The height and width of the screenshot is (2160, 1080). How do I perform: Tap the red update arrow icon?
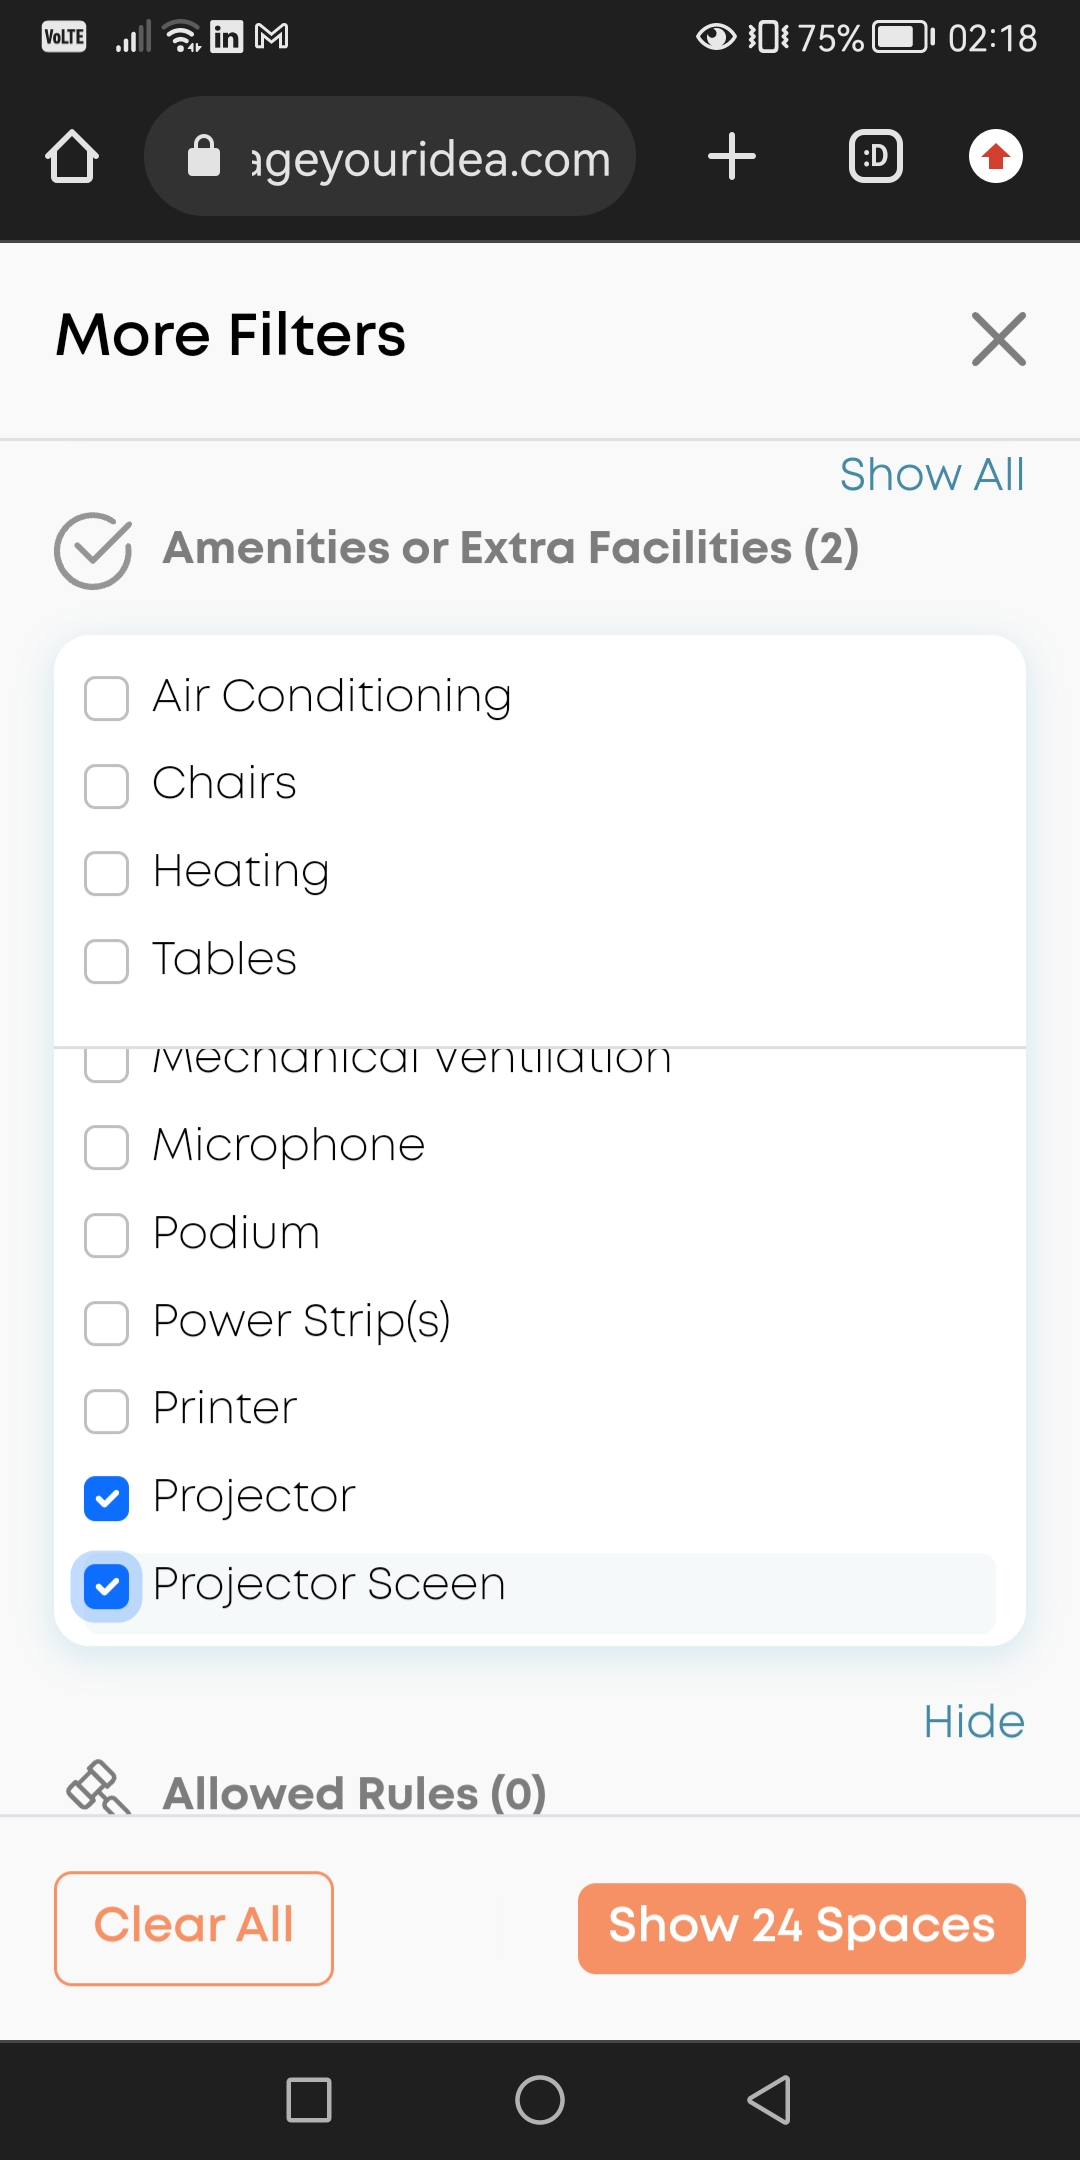[995, 157]
